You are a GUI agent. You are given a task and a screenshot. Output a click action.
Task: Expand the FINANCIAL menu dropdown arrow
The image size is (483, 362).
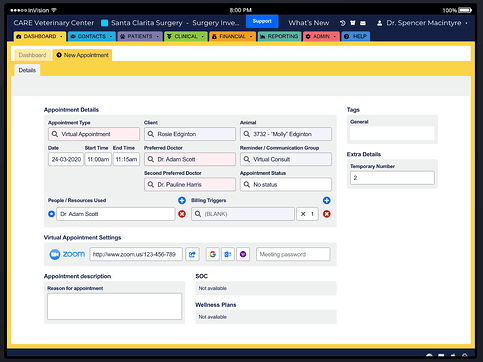pos(251,36)
